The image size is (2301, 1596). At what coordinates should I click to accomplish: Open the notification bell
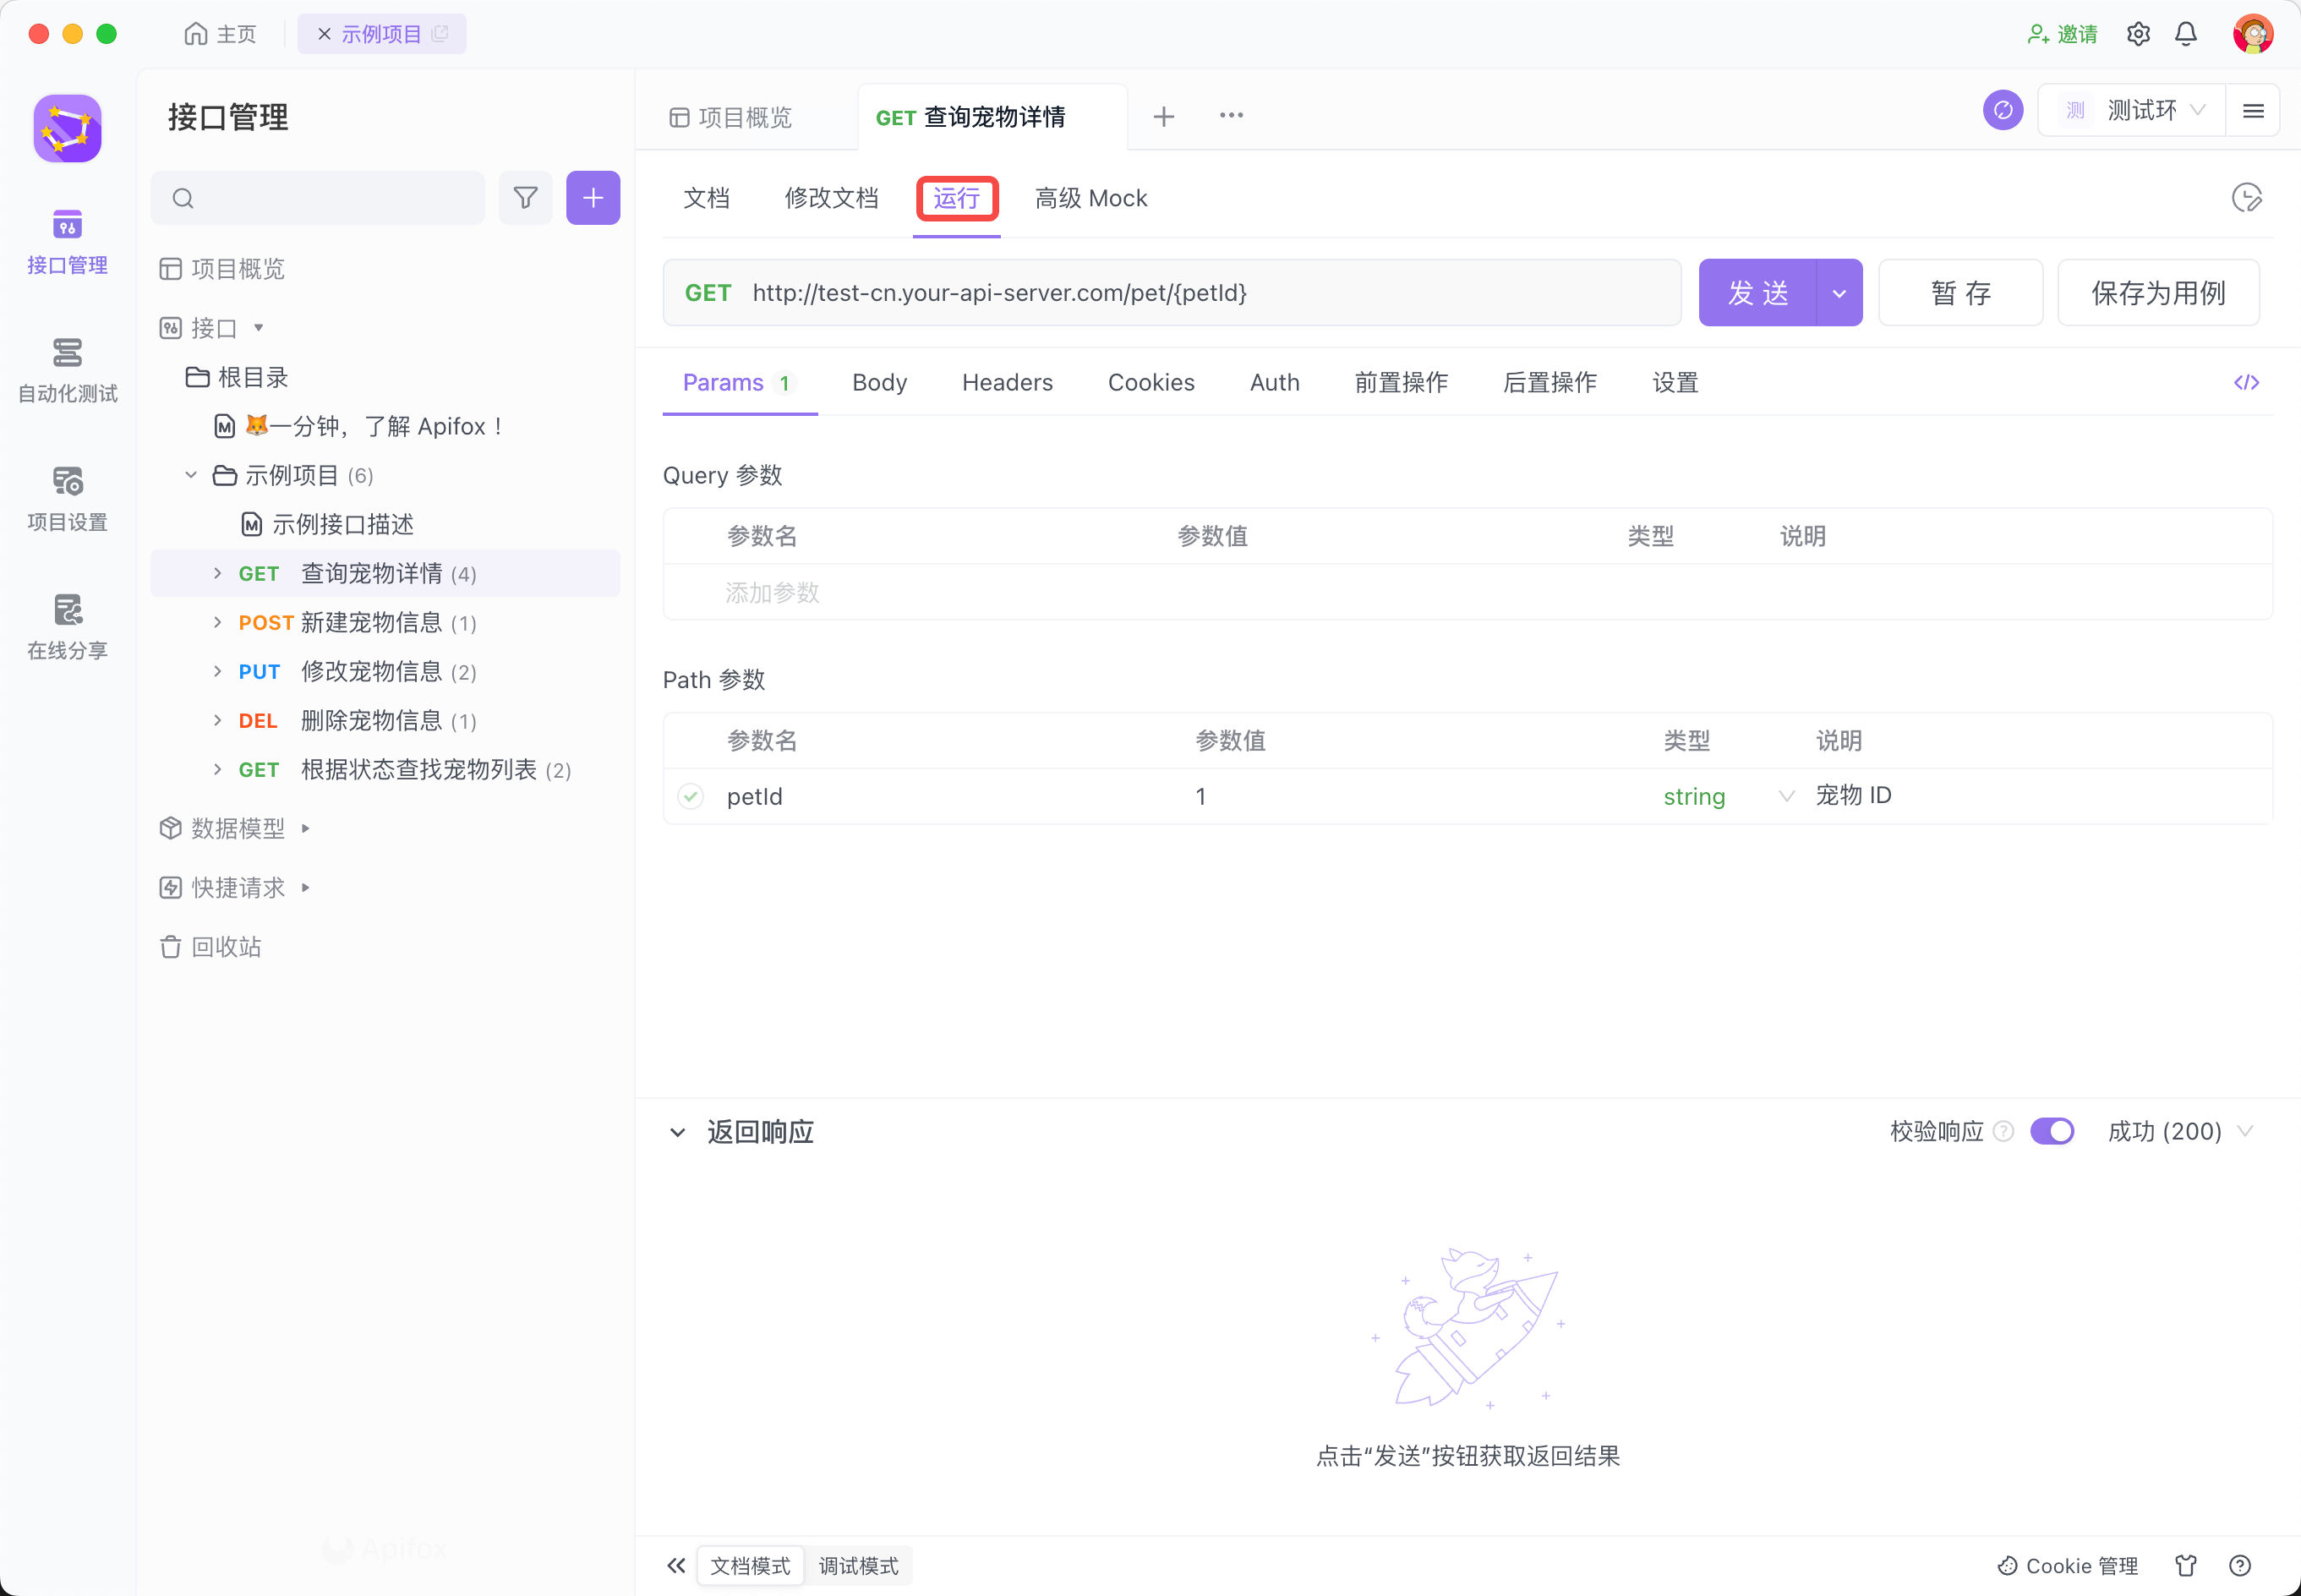click(2186, 34)
